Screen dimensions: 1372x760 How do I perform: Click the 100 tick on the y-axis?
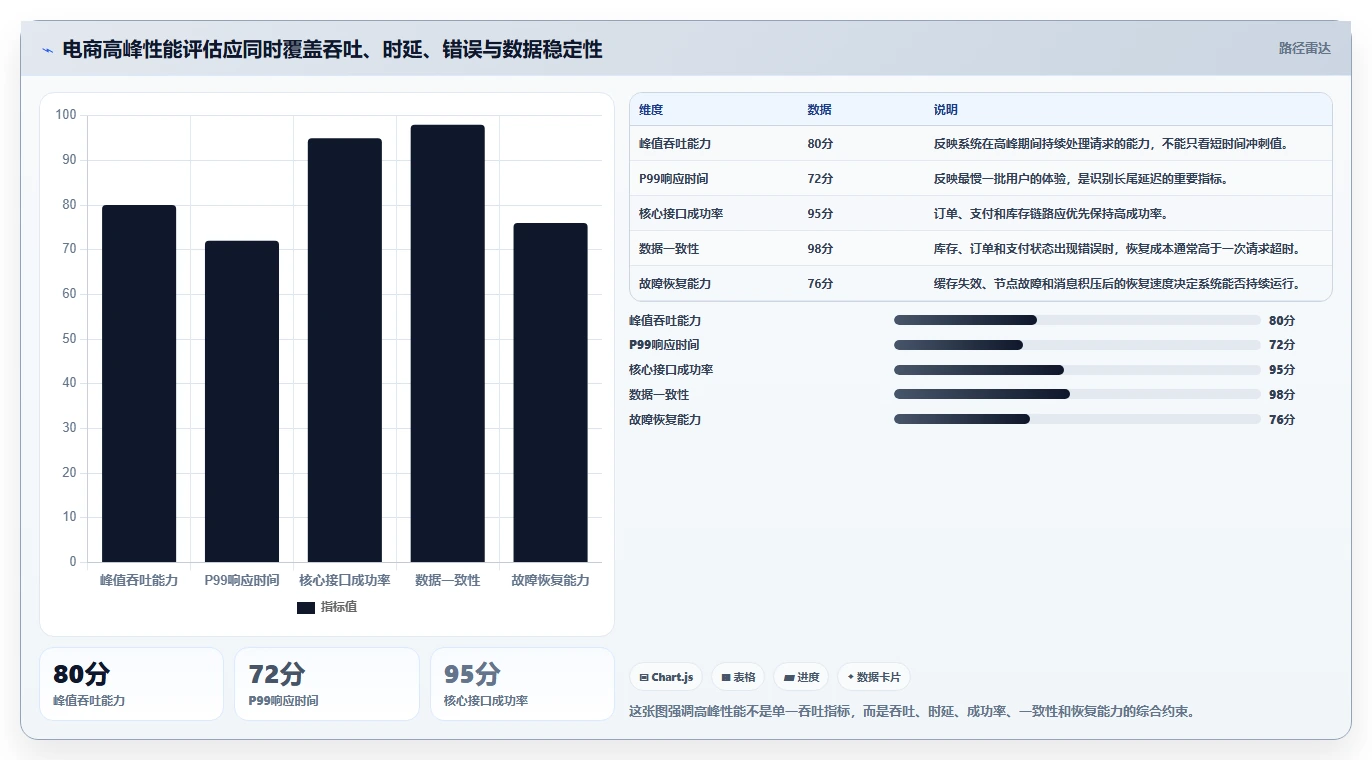[66, 115]
